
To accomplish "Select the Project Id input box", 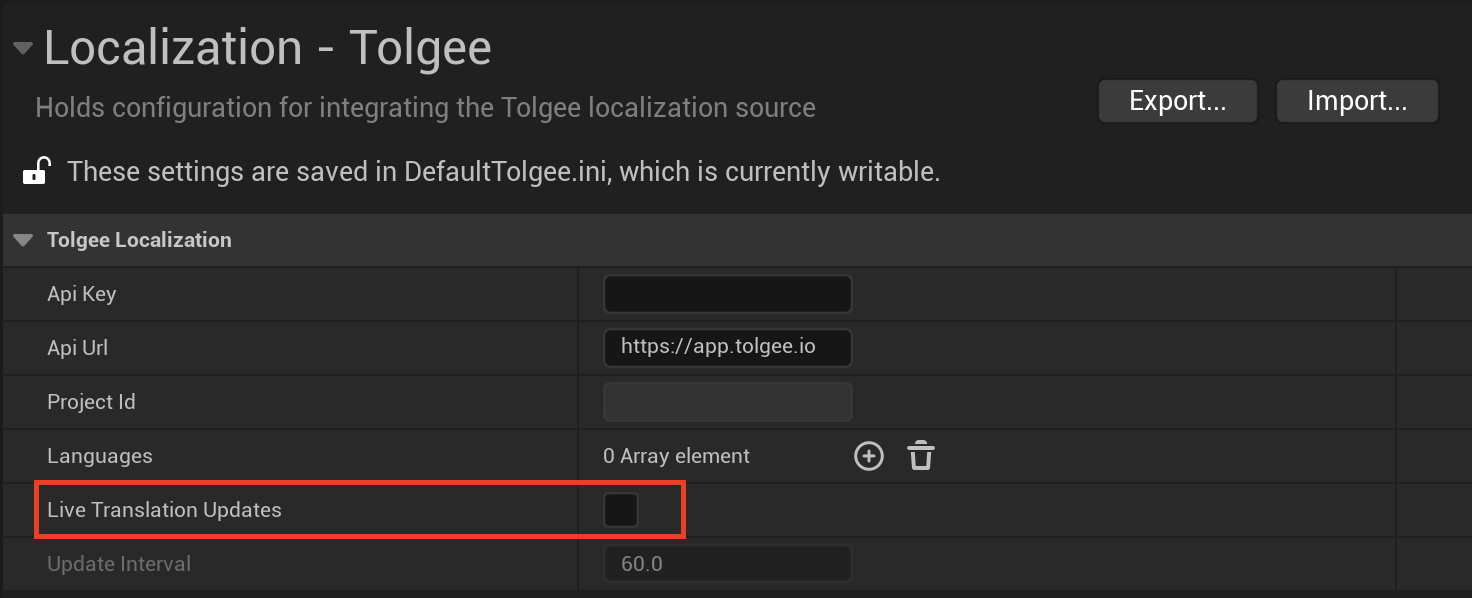I will tap(727, 402).
